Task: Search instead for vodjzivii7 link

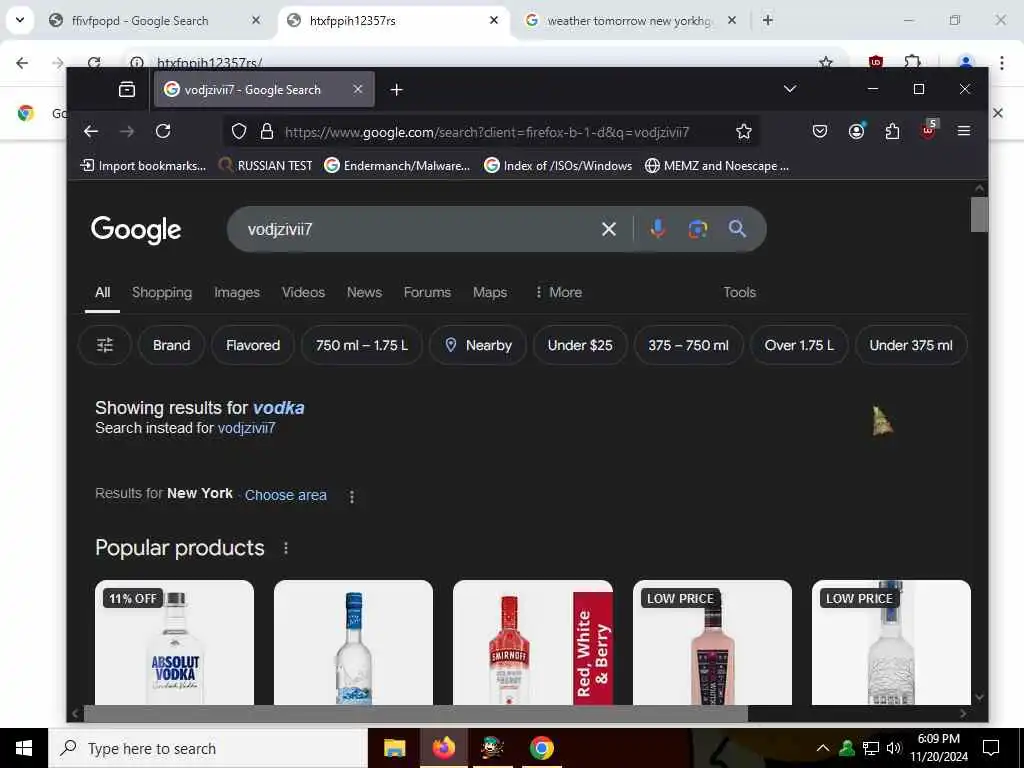Action: [246, 428]
